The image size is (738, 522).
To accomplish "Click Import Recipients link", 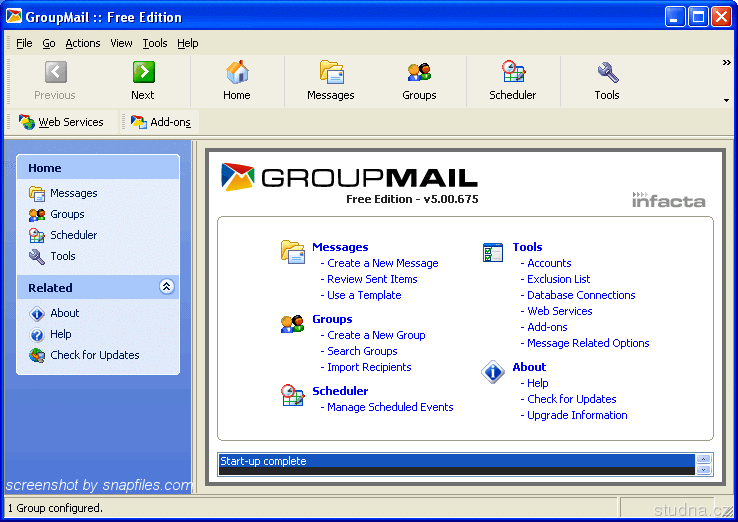I will pos(369,367).
